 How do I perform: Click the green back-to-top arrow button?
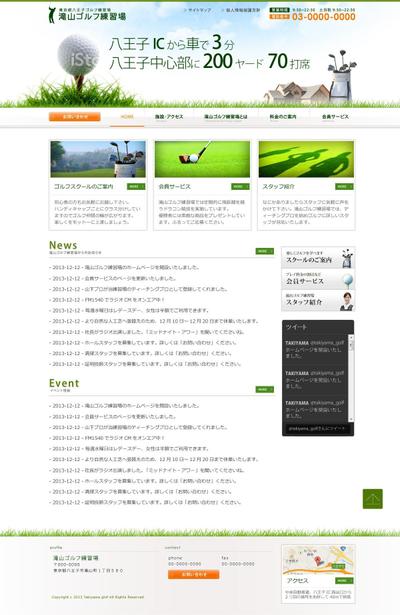click(x=373, y=499)
